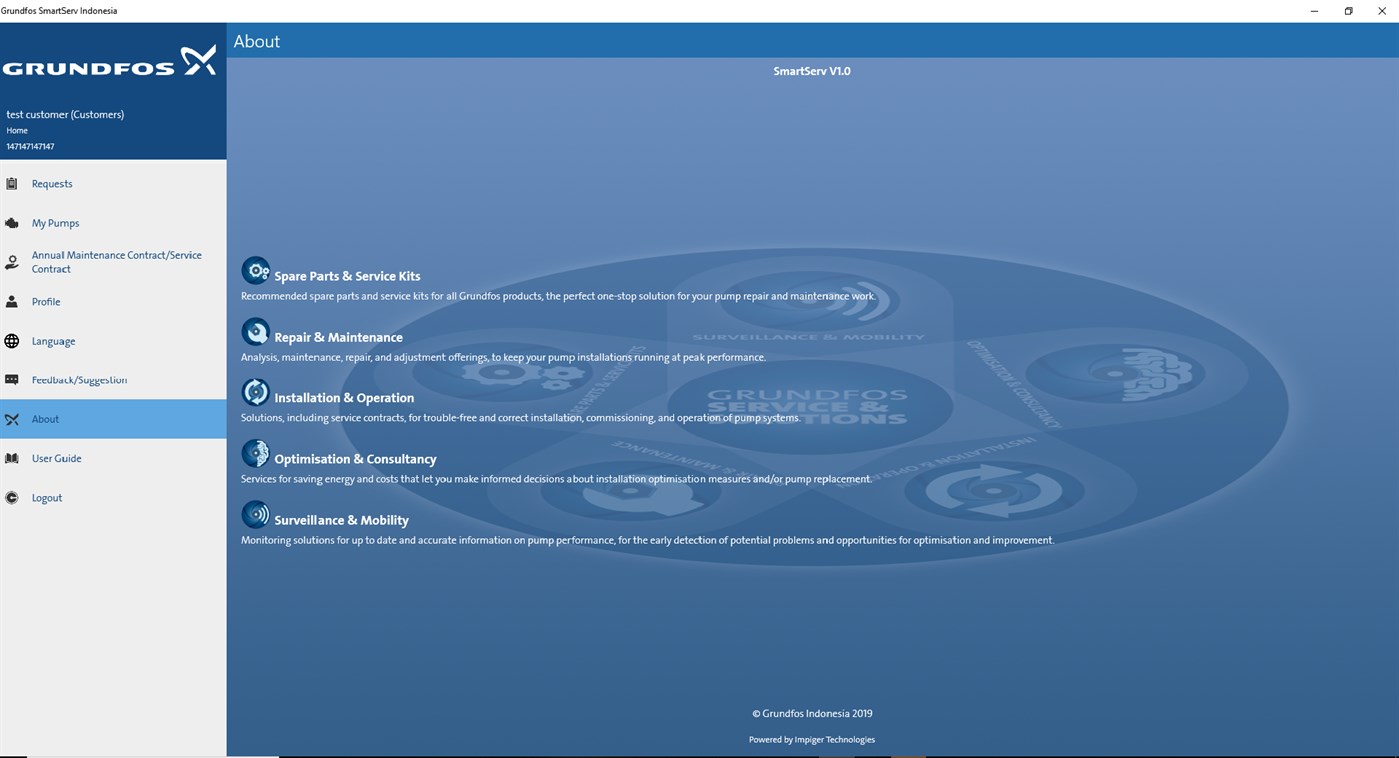Open the User Guide book icon
Viewport: 1399px width, 758px height.
click(x=11, y=457)
